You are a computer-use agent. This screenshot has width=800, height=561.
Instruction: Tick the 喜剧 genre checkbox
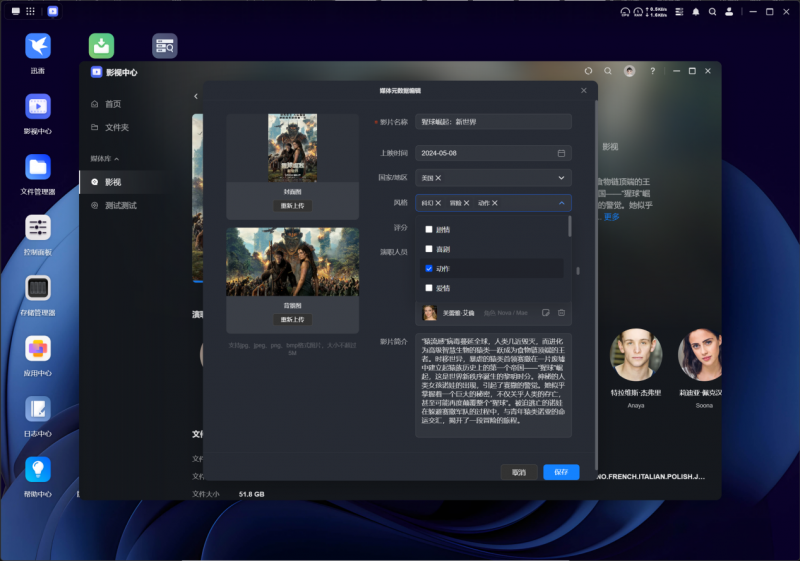pyautogui.click(x=429, y=249)
